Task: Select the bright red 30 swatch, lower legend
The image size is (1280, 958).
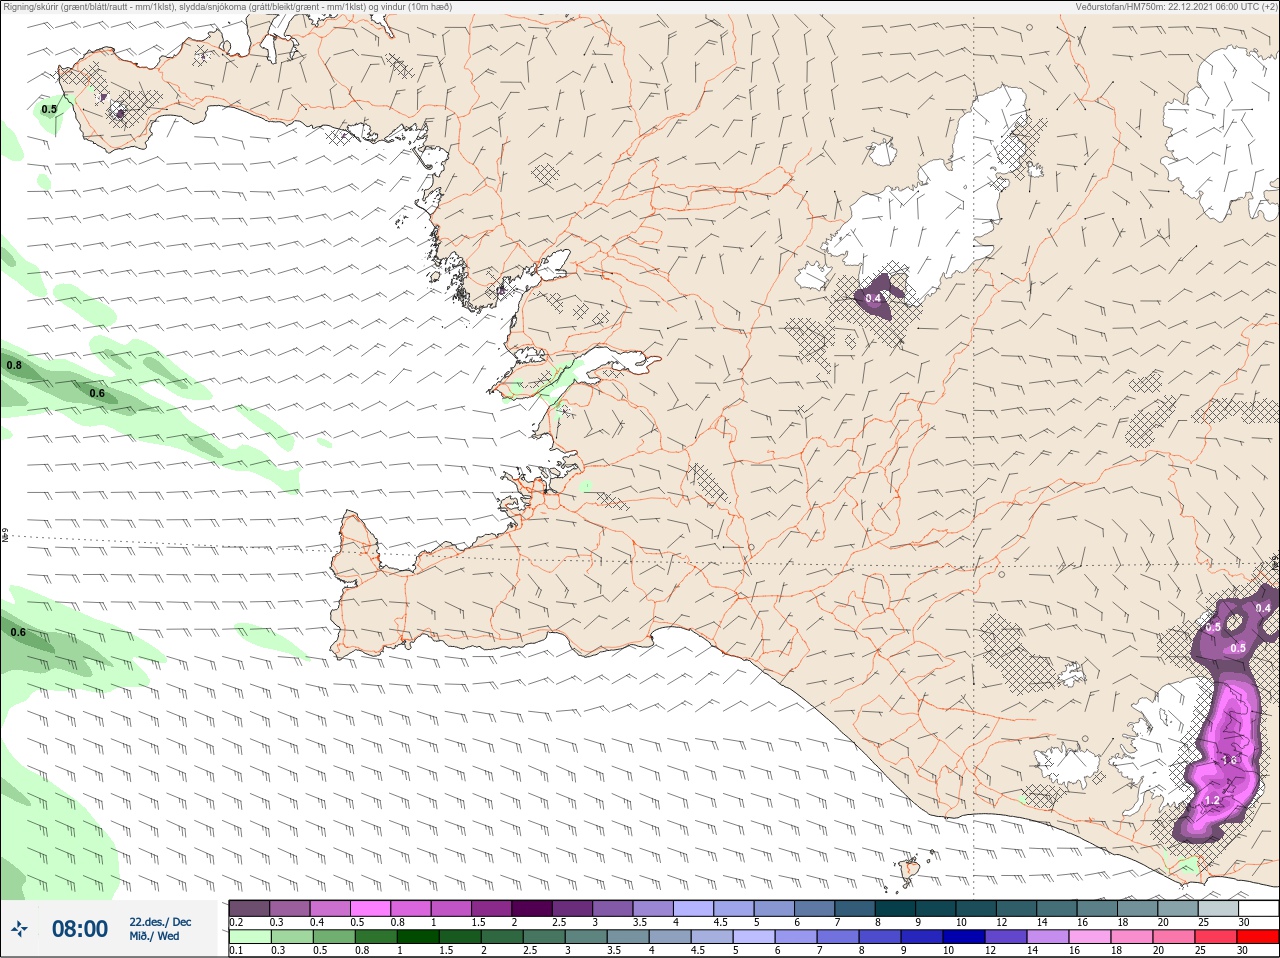Action: [x=1258, y=937]
